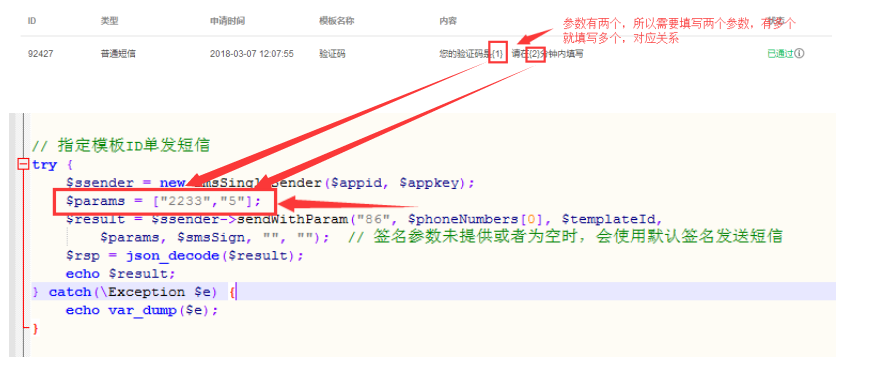Click the var_dump($e) line
The width and height of the screenshot is (870, 368).
click(x=142, y=310)
